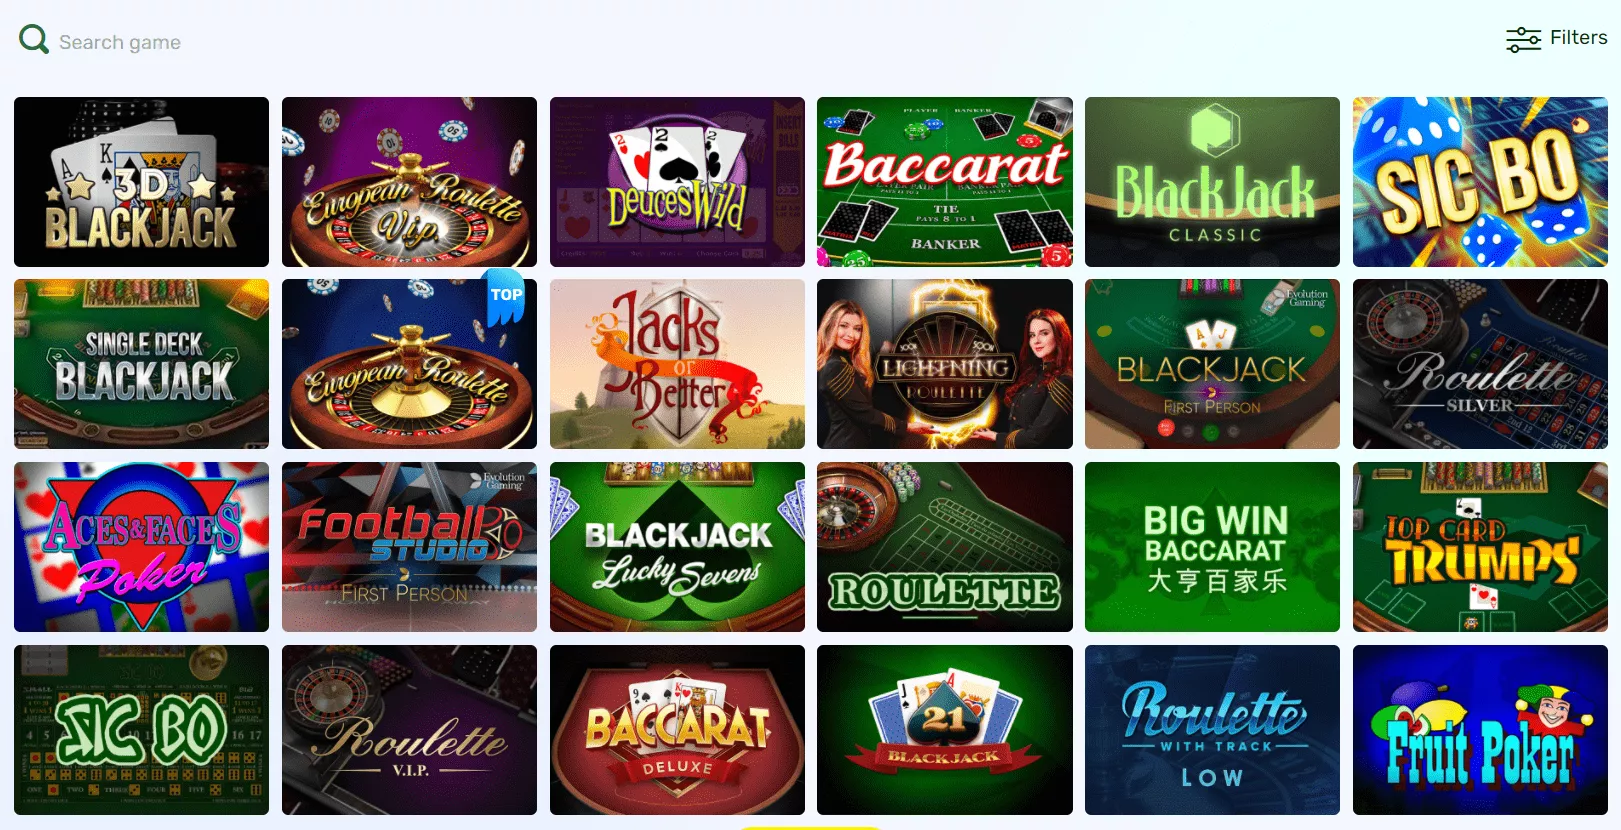Open the Jacks or Better game
The height and width of the screenshot is (830, 1621).
[x=677, y=364]
